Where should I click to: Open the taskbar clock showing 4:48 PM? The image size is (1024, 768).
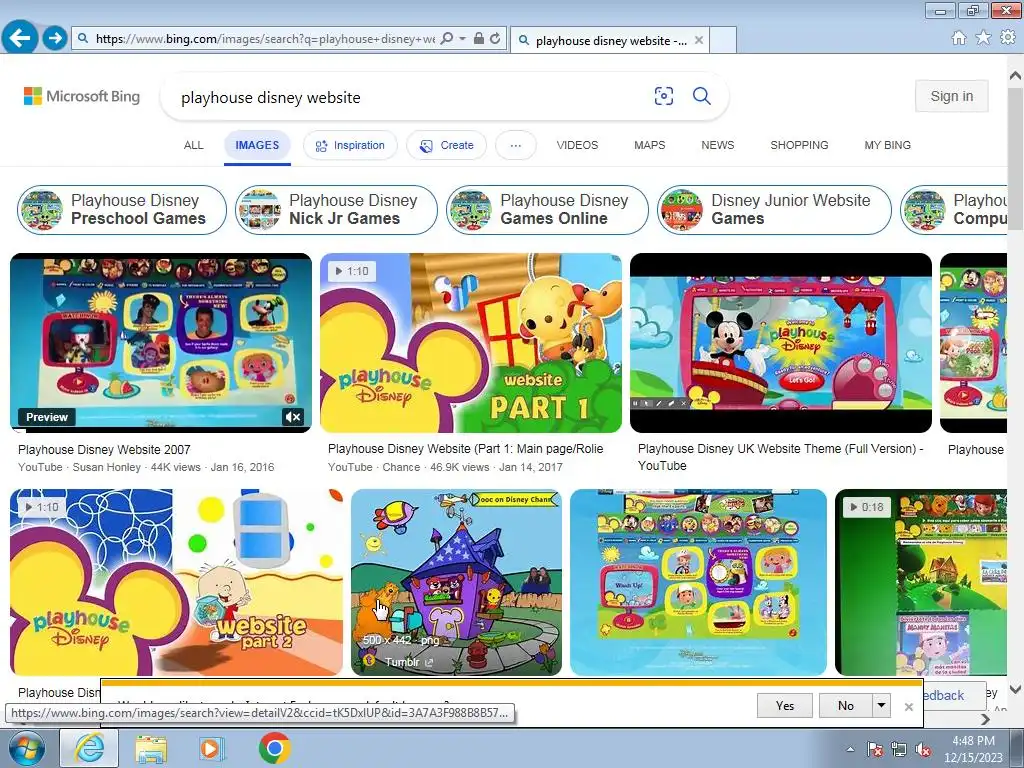click(973, 749)
